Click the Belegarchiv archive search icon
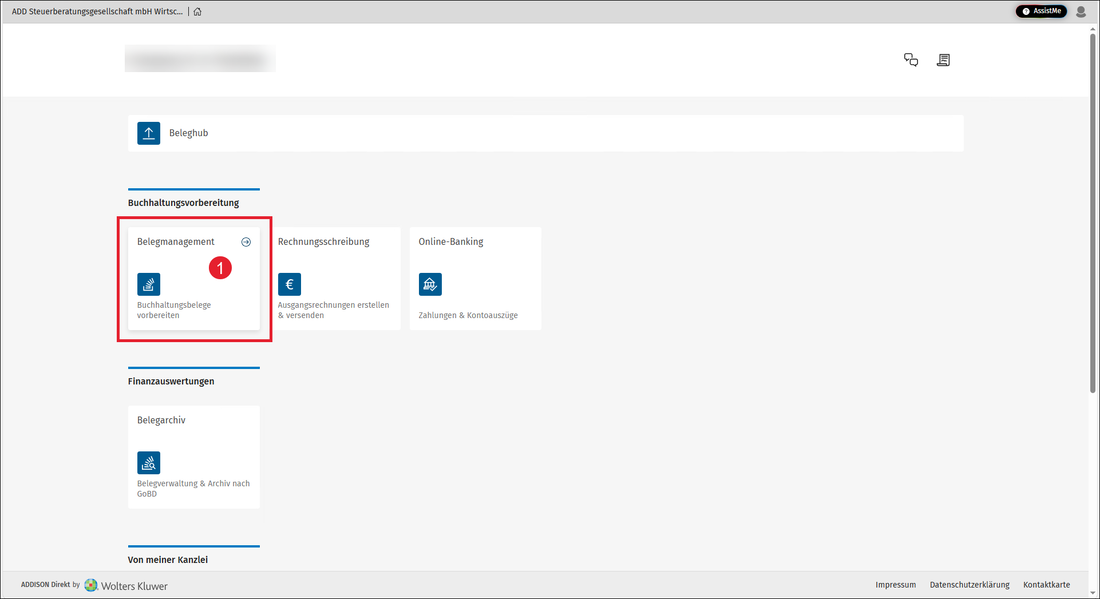This screenshot has width=1100, height=599. 149,463
